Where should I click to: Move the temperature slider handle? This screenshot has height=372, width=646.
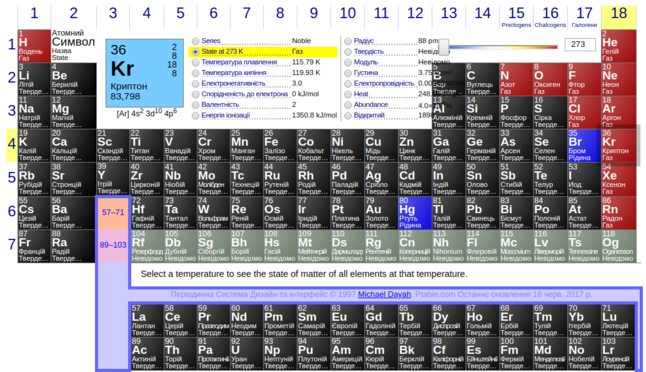(443, 47)
